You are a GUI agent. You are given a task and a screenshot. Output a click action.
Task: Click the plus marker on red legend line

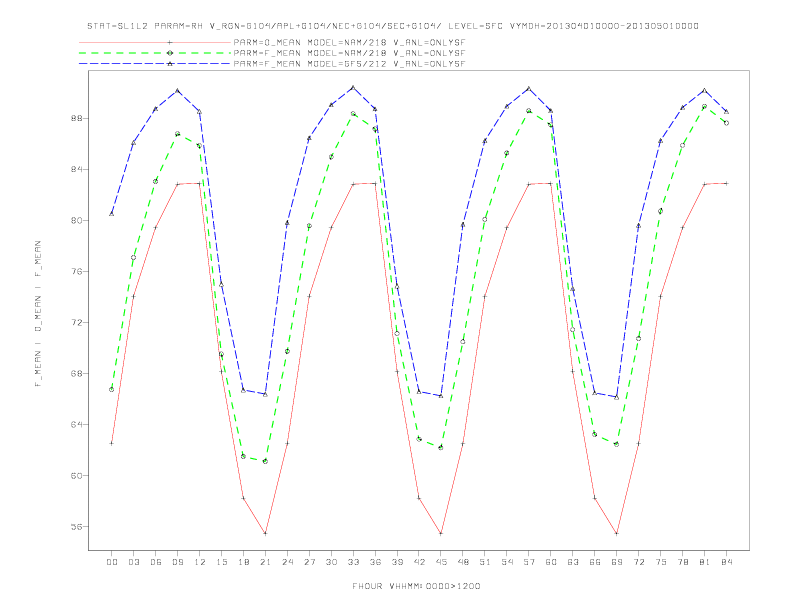pos(170,42)
